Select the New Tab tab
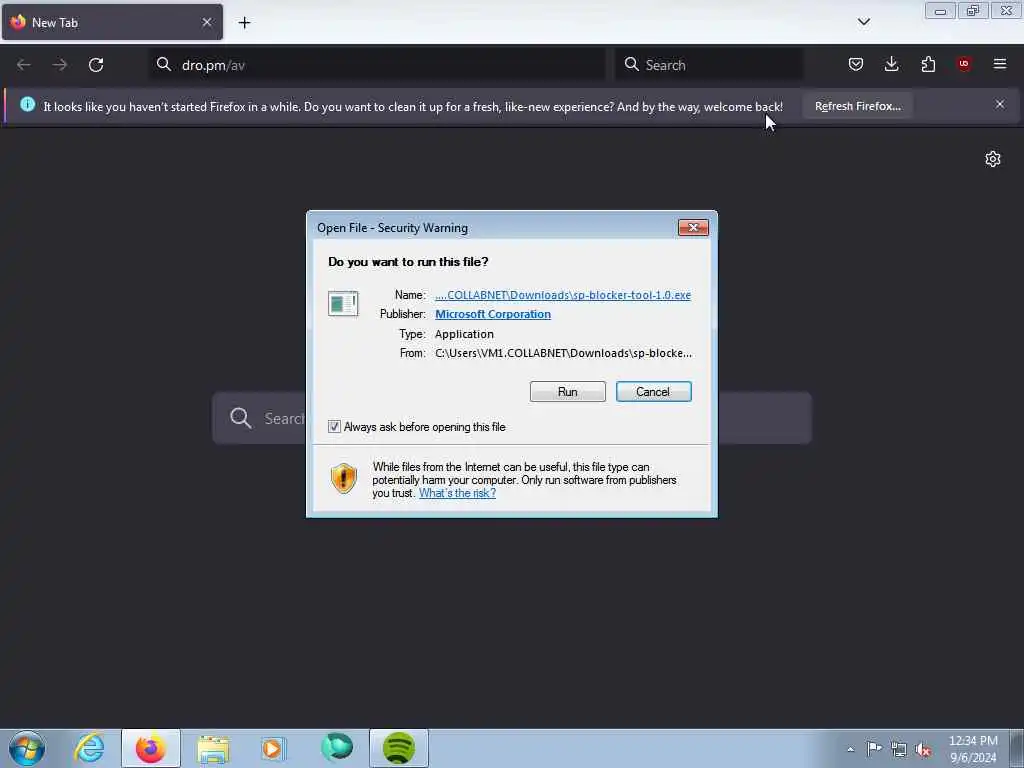The height and width of the screenshot is (768, 1024). click(x=112, y=22)
